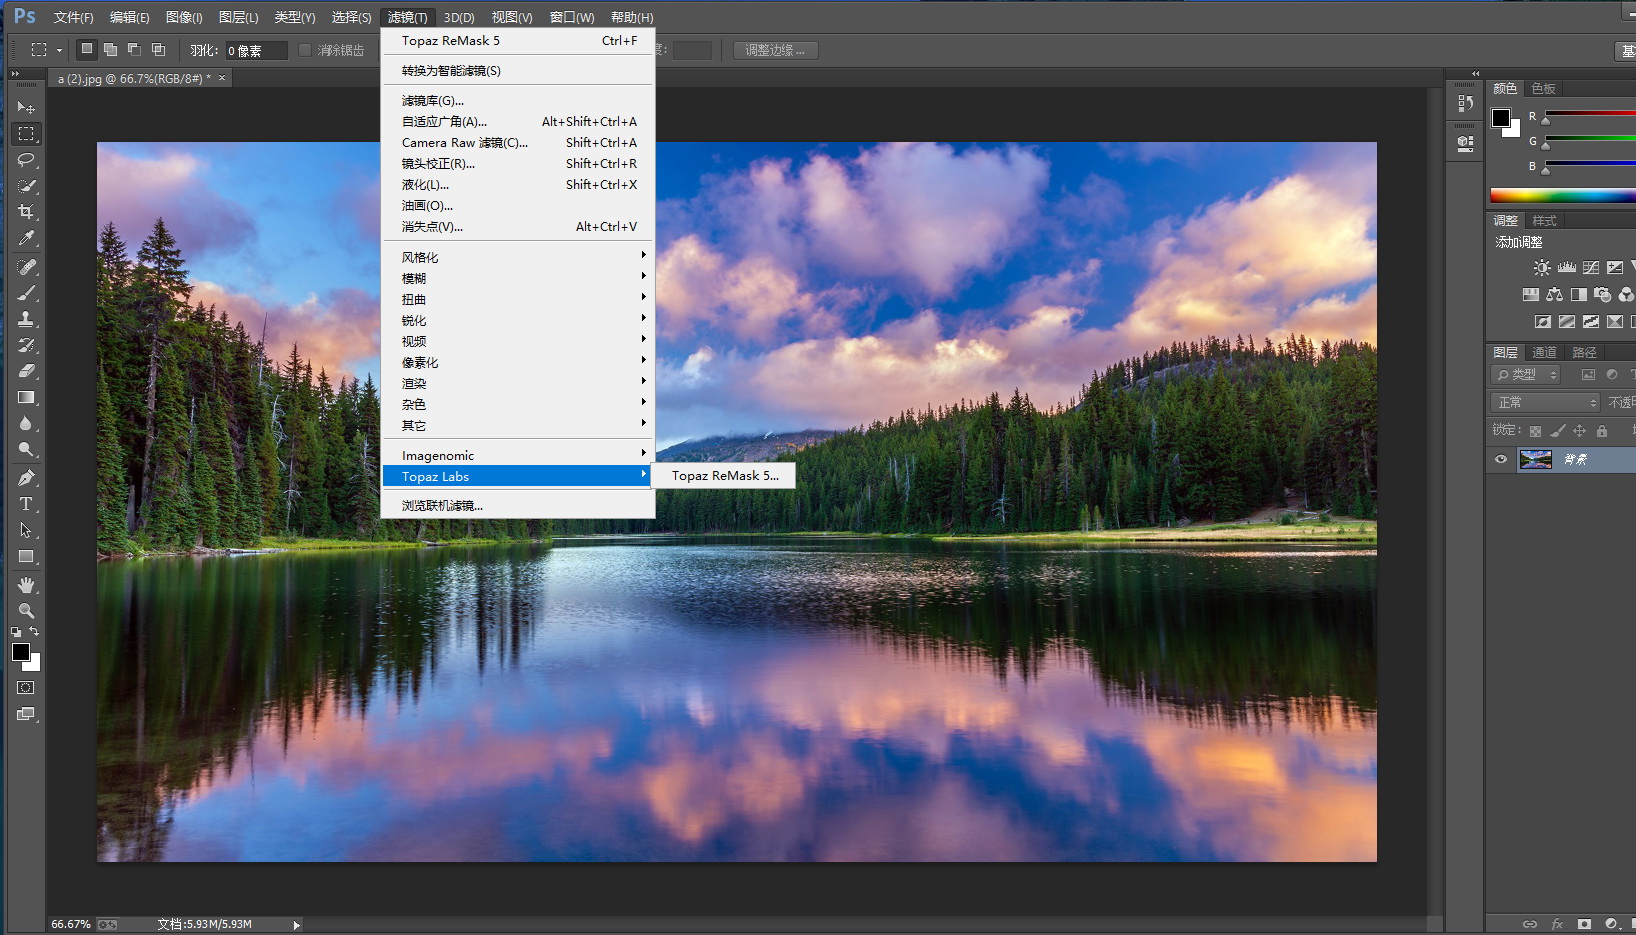Select the Move tool
The width and height of the screenshot is (1636, 935).
(26, 107)
